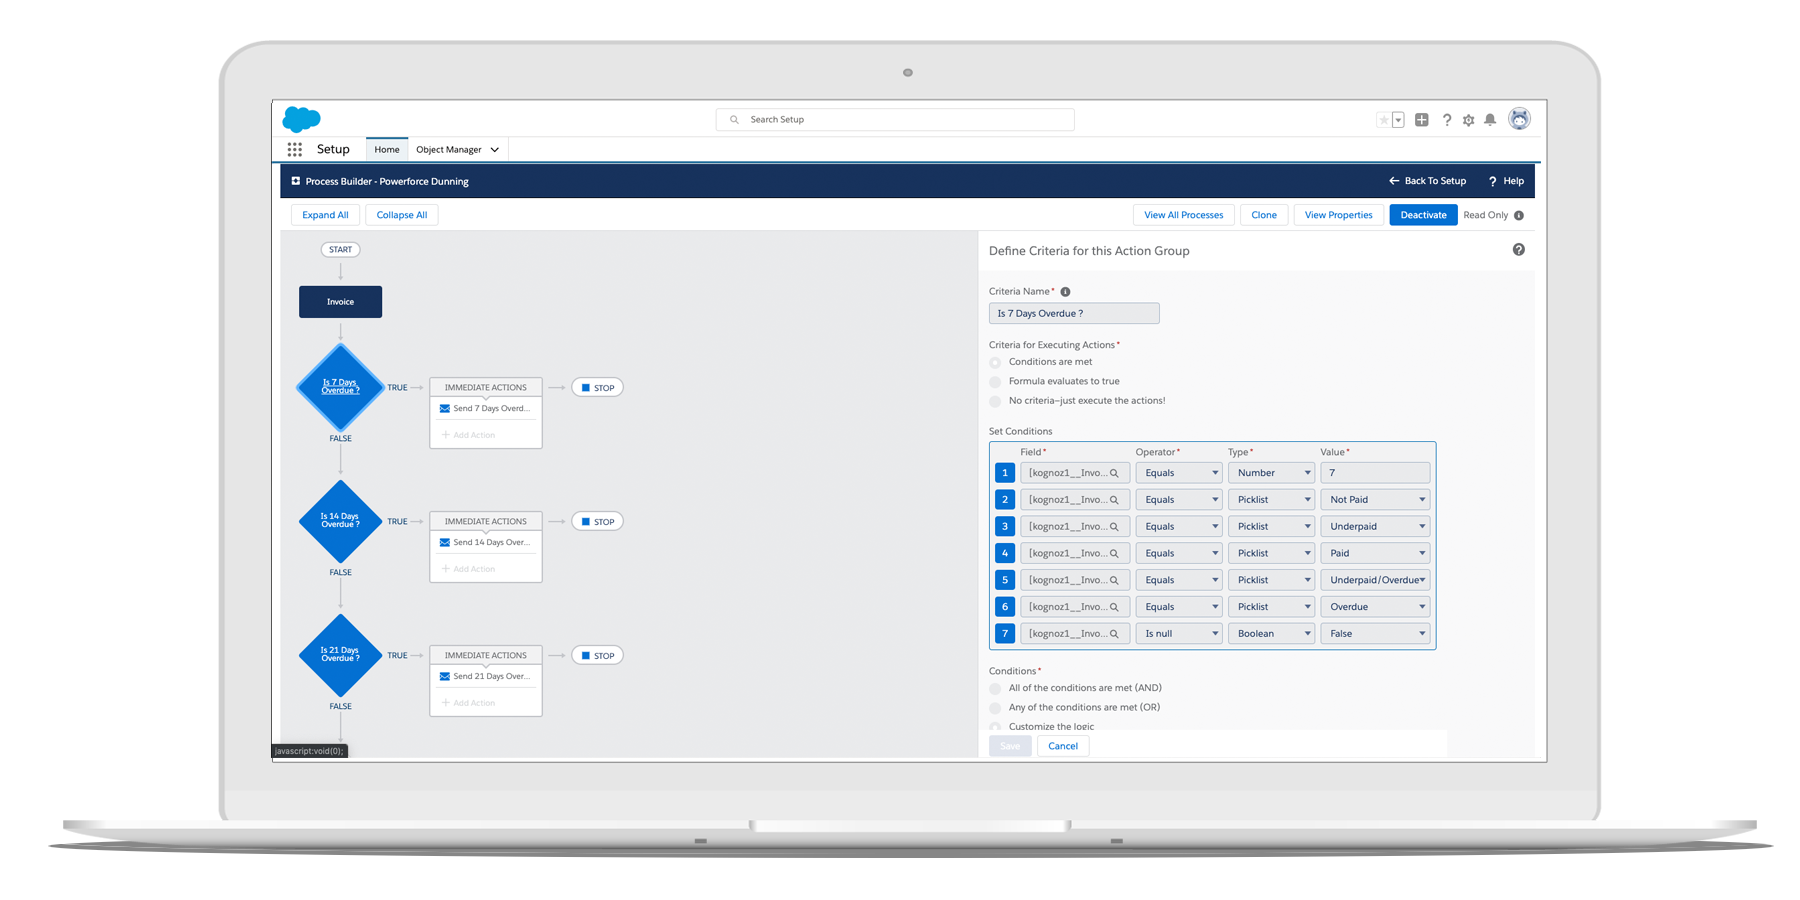This screenshot has width=1800, height=900.
Task: Click the Search Setup field
Action: click(x=895, y=120)
